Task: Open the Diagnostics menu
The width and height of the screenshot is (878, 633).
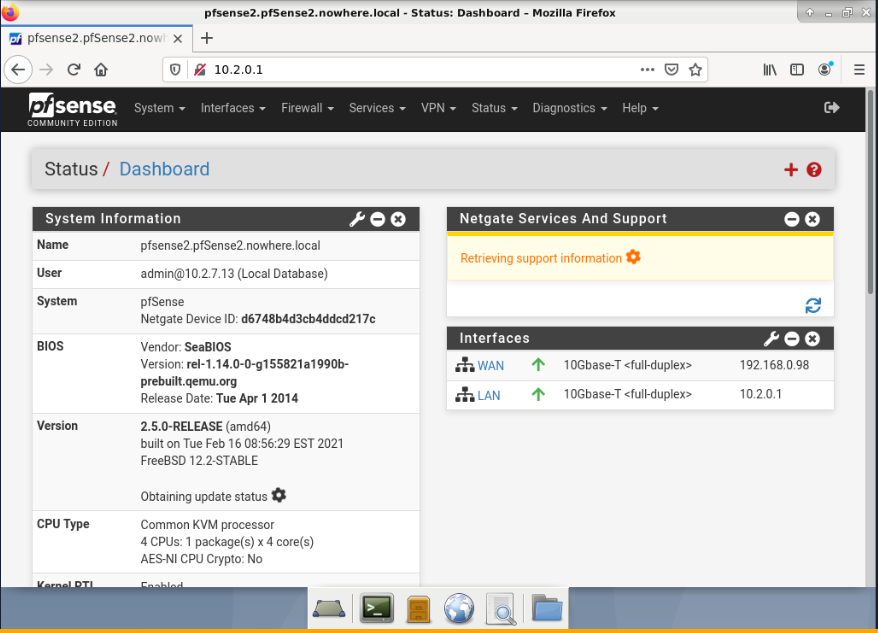Action: pos(569,108)
